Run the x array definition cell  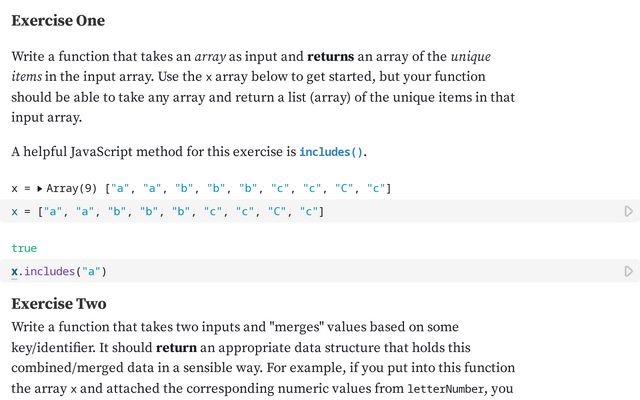pos(629,211)
